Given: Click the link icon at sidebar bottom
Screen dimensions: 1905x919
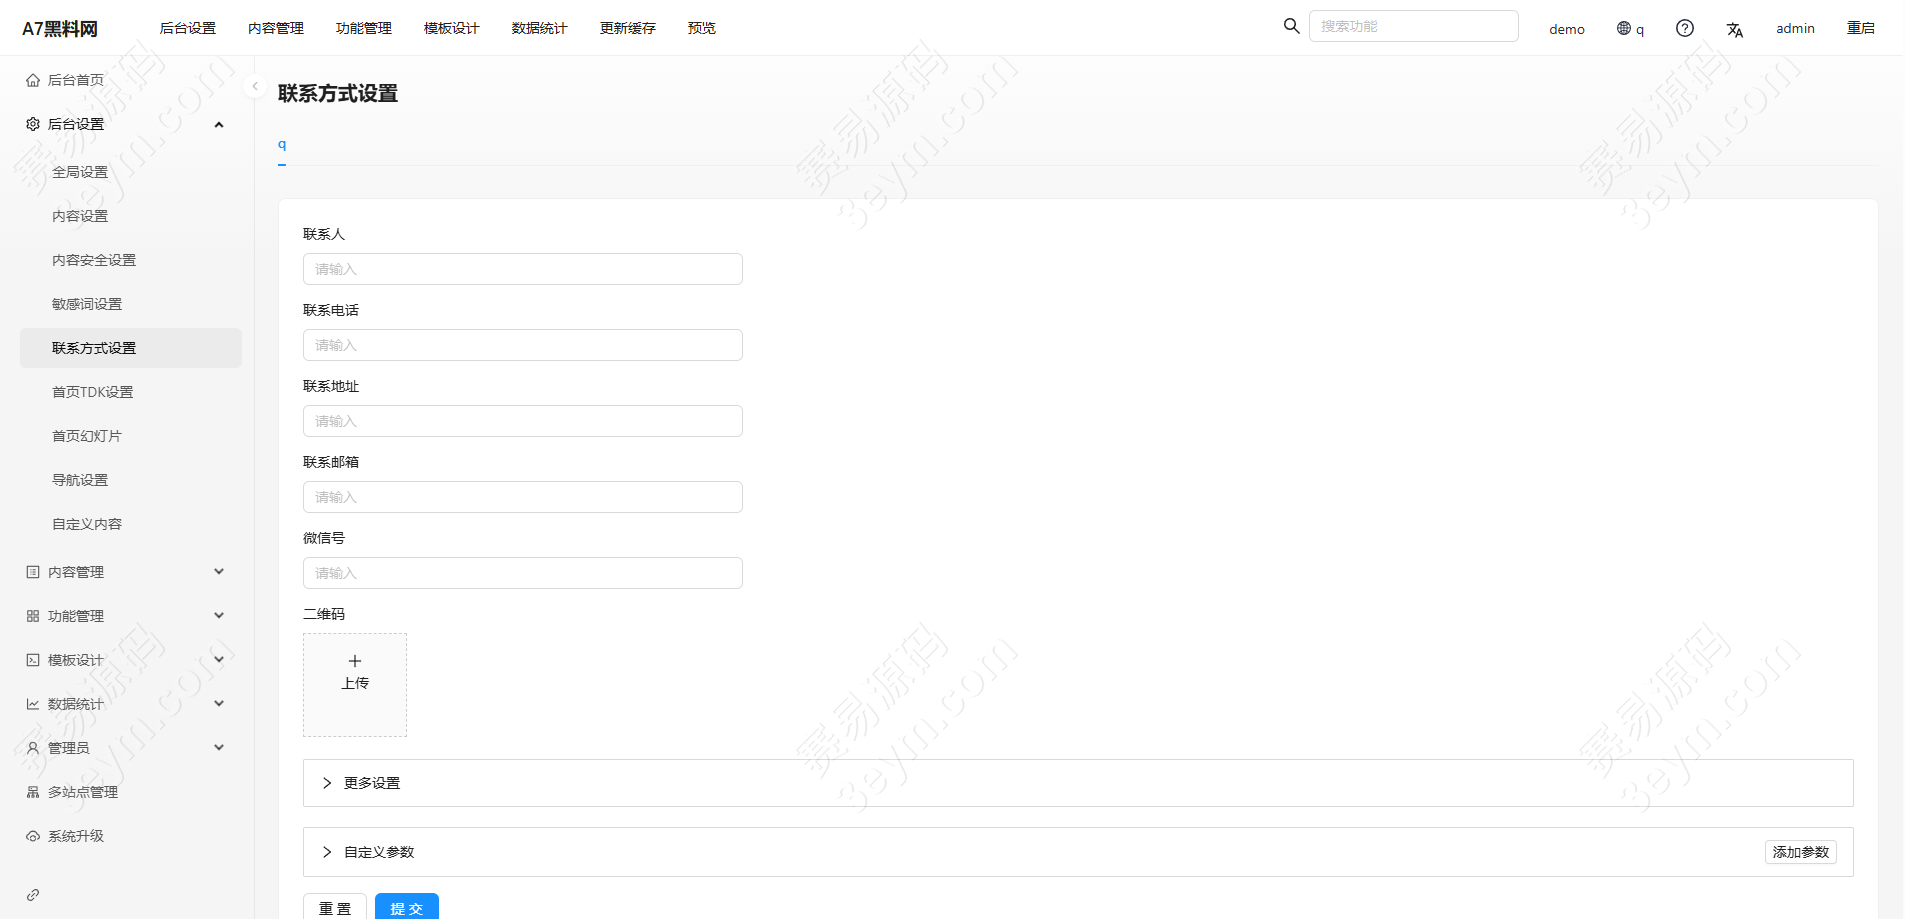Looking at the screenshot, I should point(33,895).
